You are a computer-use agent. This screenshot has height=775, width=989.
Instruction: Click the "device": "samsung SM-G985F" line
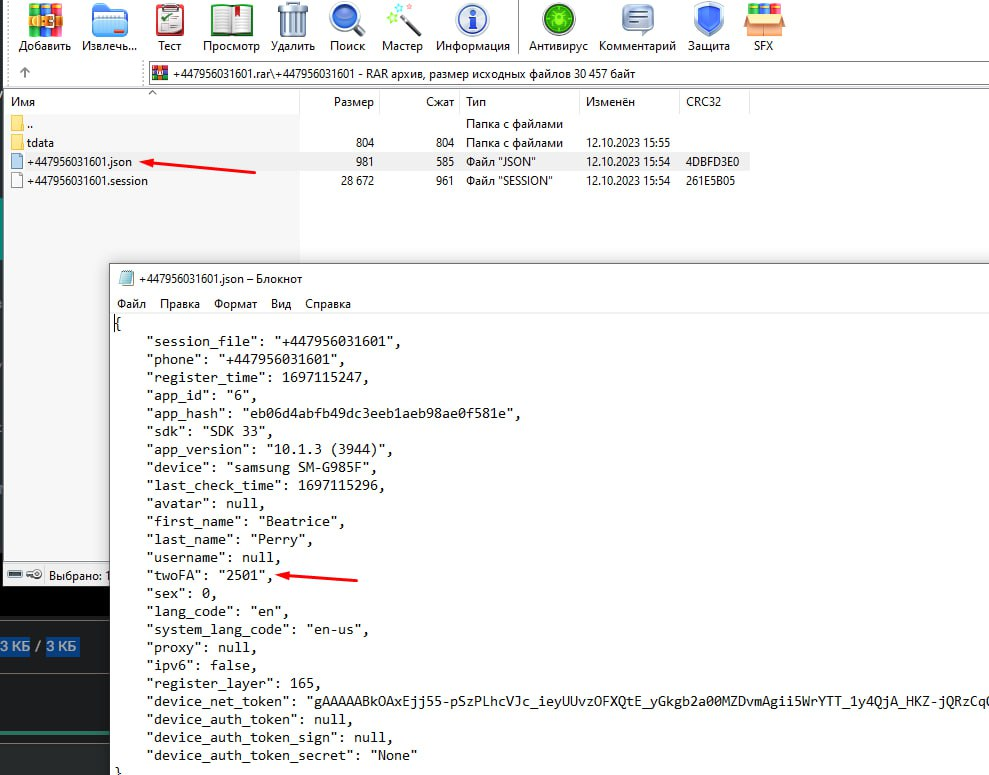coord(261,467)
